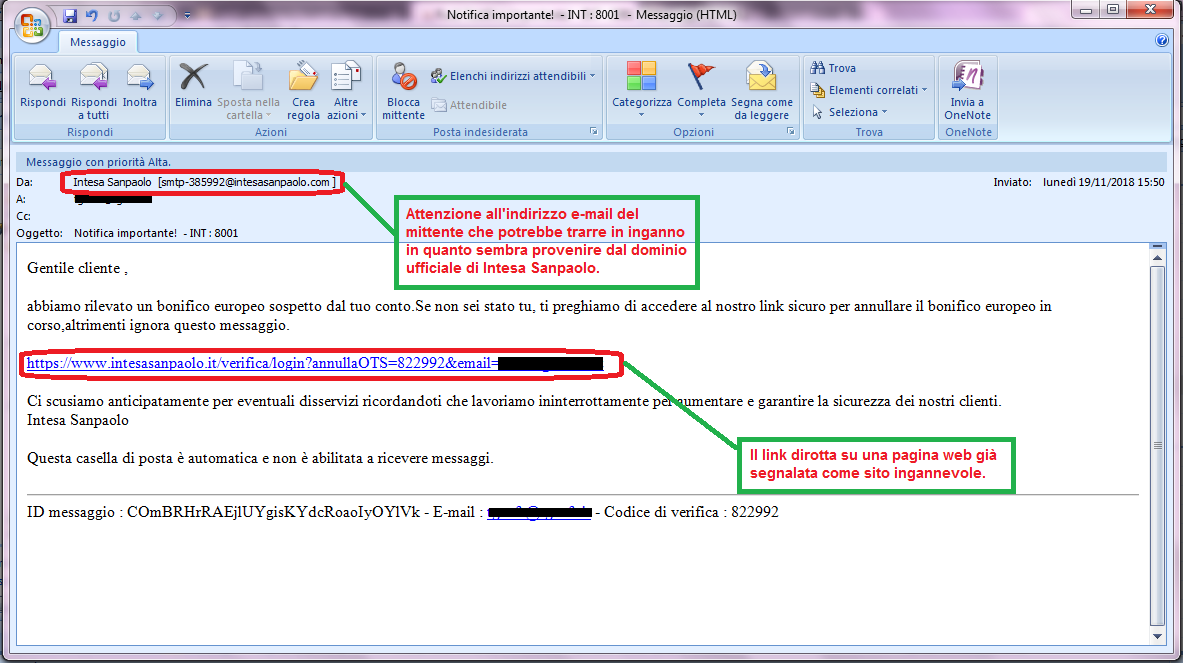Click the sentence starting 'Ci scusiamo anticipatamente'
The height and width of the screenshot is (663, 1183).
pos(514,401)
